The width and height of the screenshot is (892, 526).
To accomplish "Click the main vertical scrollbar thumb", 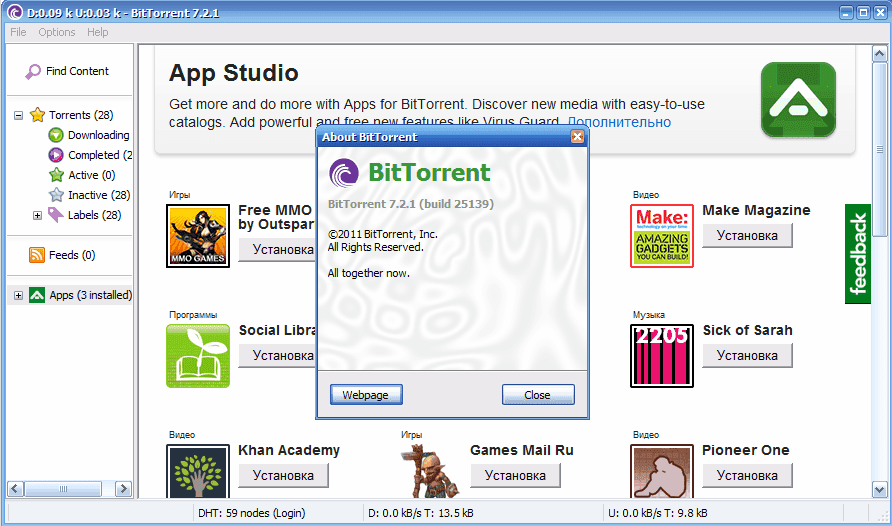I will click(879, 150).
